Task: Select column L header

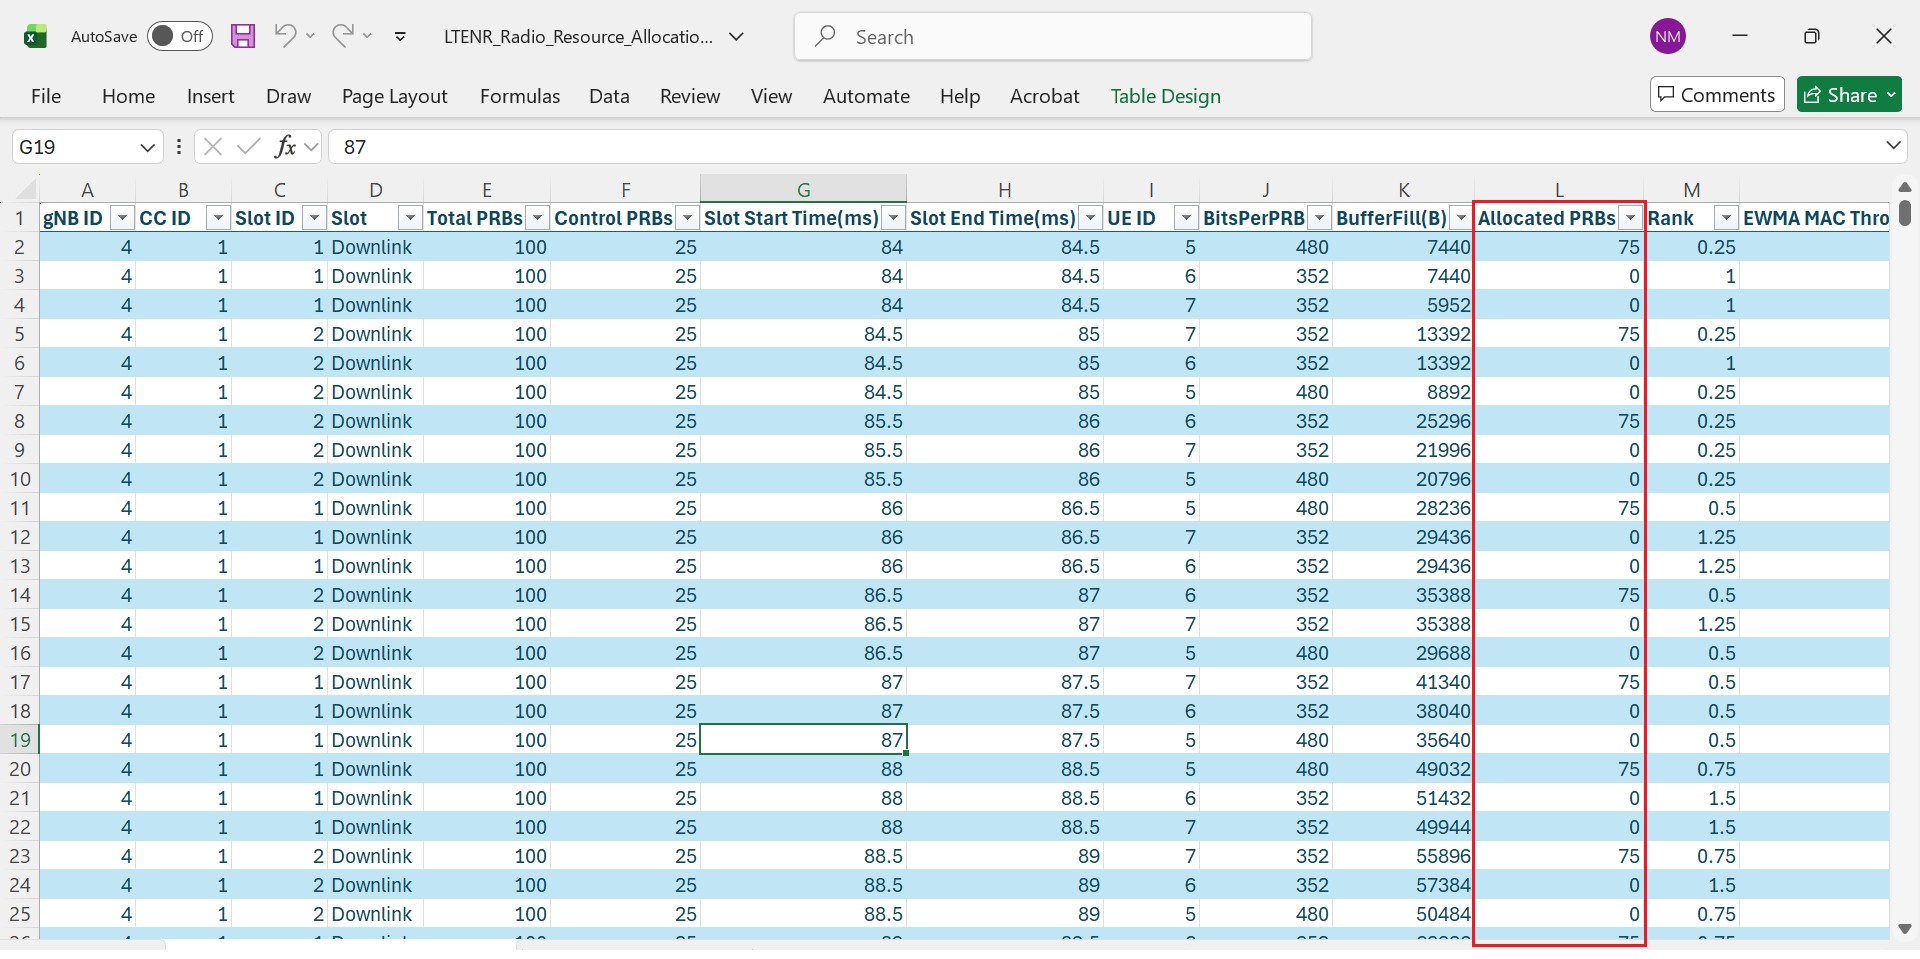Action: tap(1559, 189)
